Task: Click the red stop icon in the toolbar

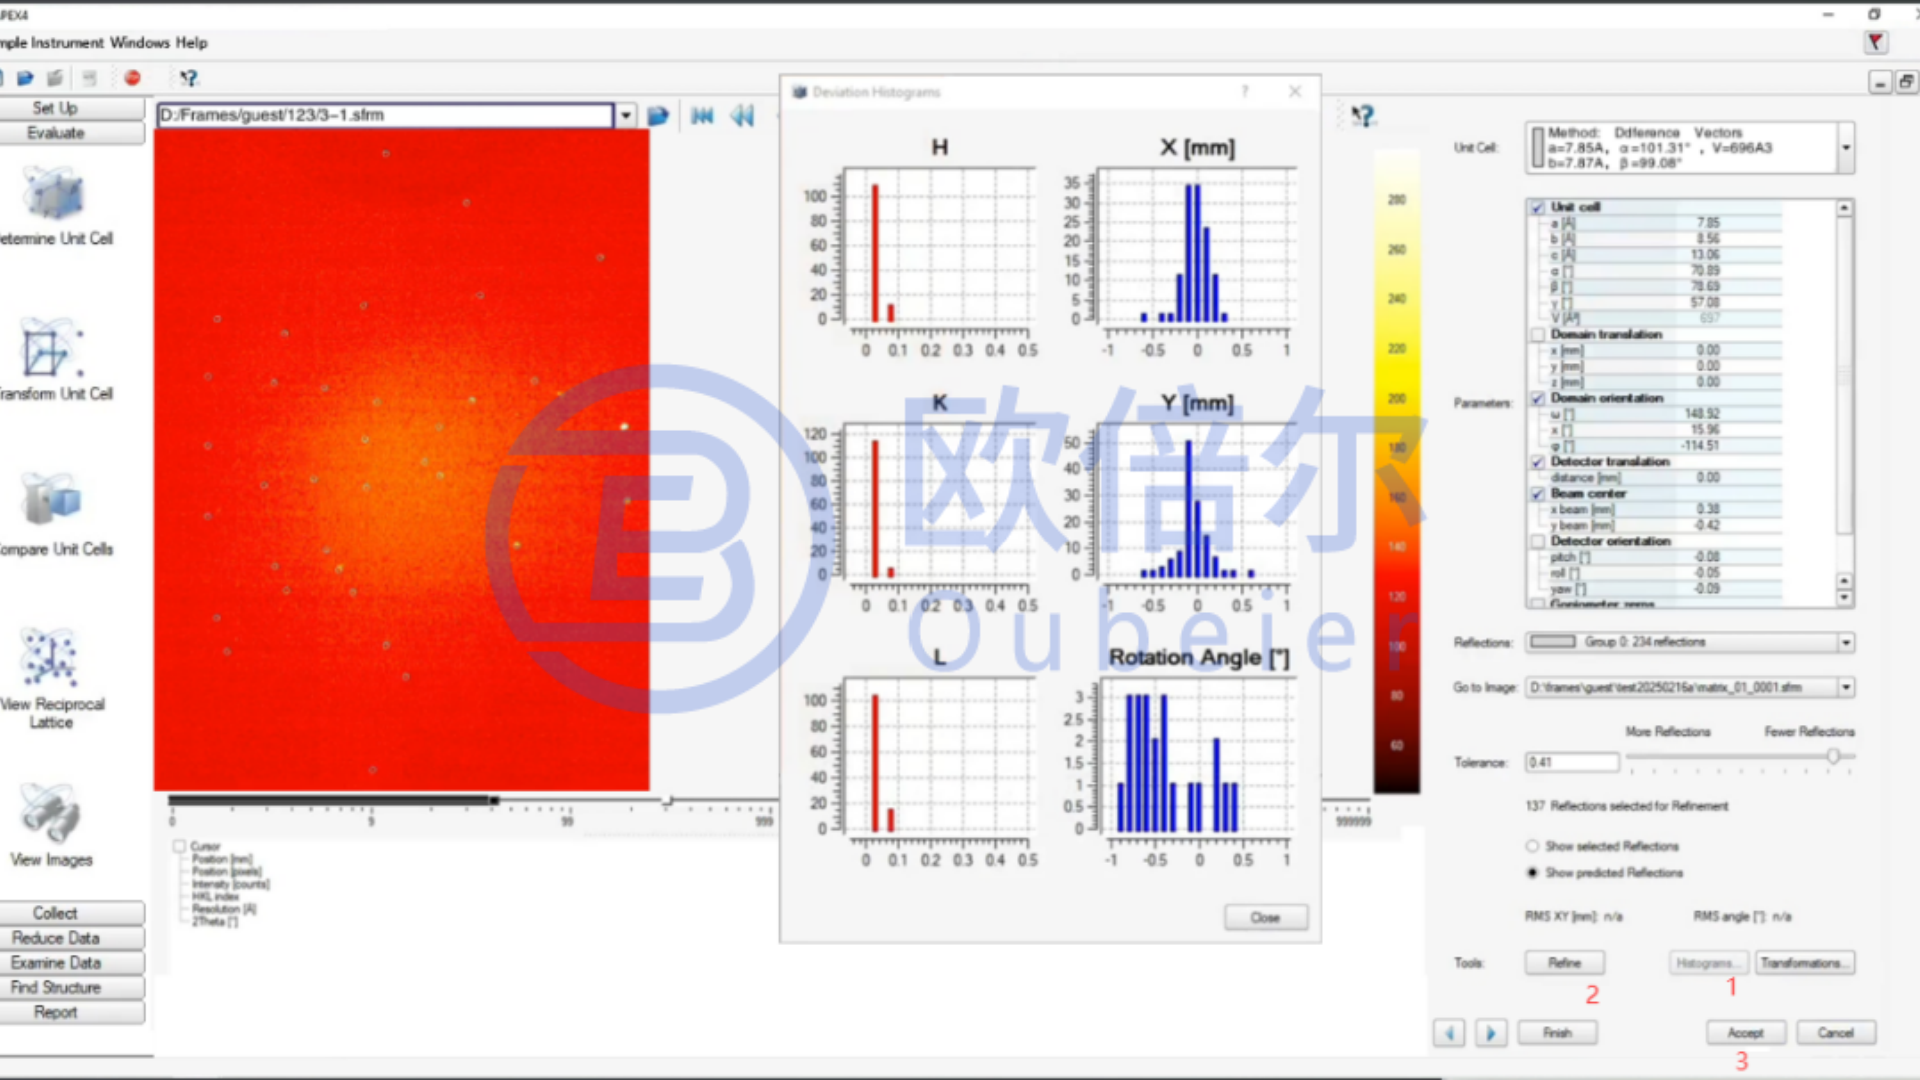Action: coord(132,78)
